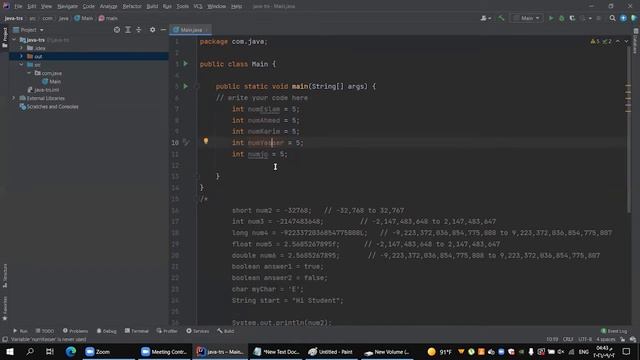Expand External Libraries in the project tree
Viewport: 640px width, 360px height.
(x=13, y=98)
